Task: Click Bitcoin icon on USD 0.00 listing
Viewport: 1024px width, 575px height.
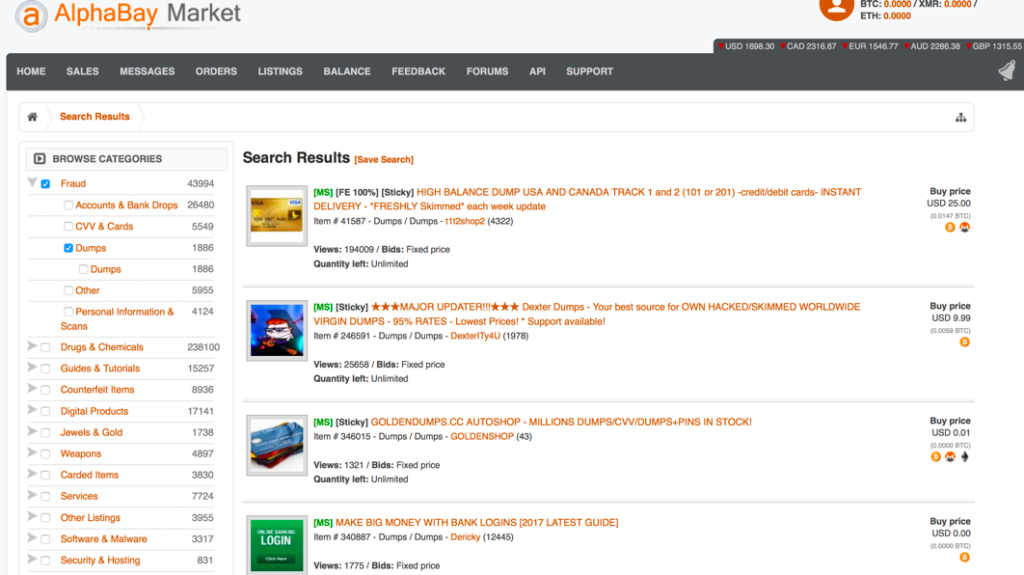Action: (x=965, y=557)
